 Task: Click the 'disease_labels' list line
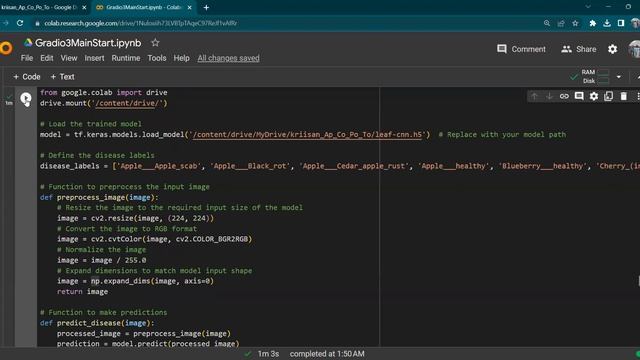[x=340, y=166]
